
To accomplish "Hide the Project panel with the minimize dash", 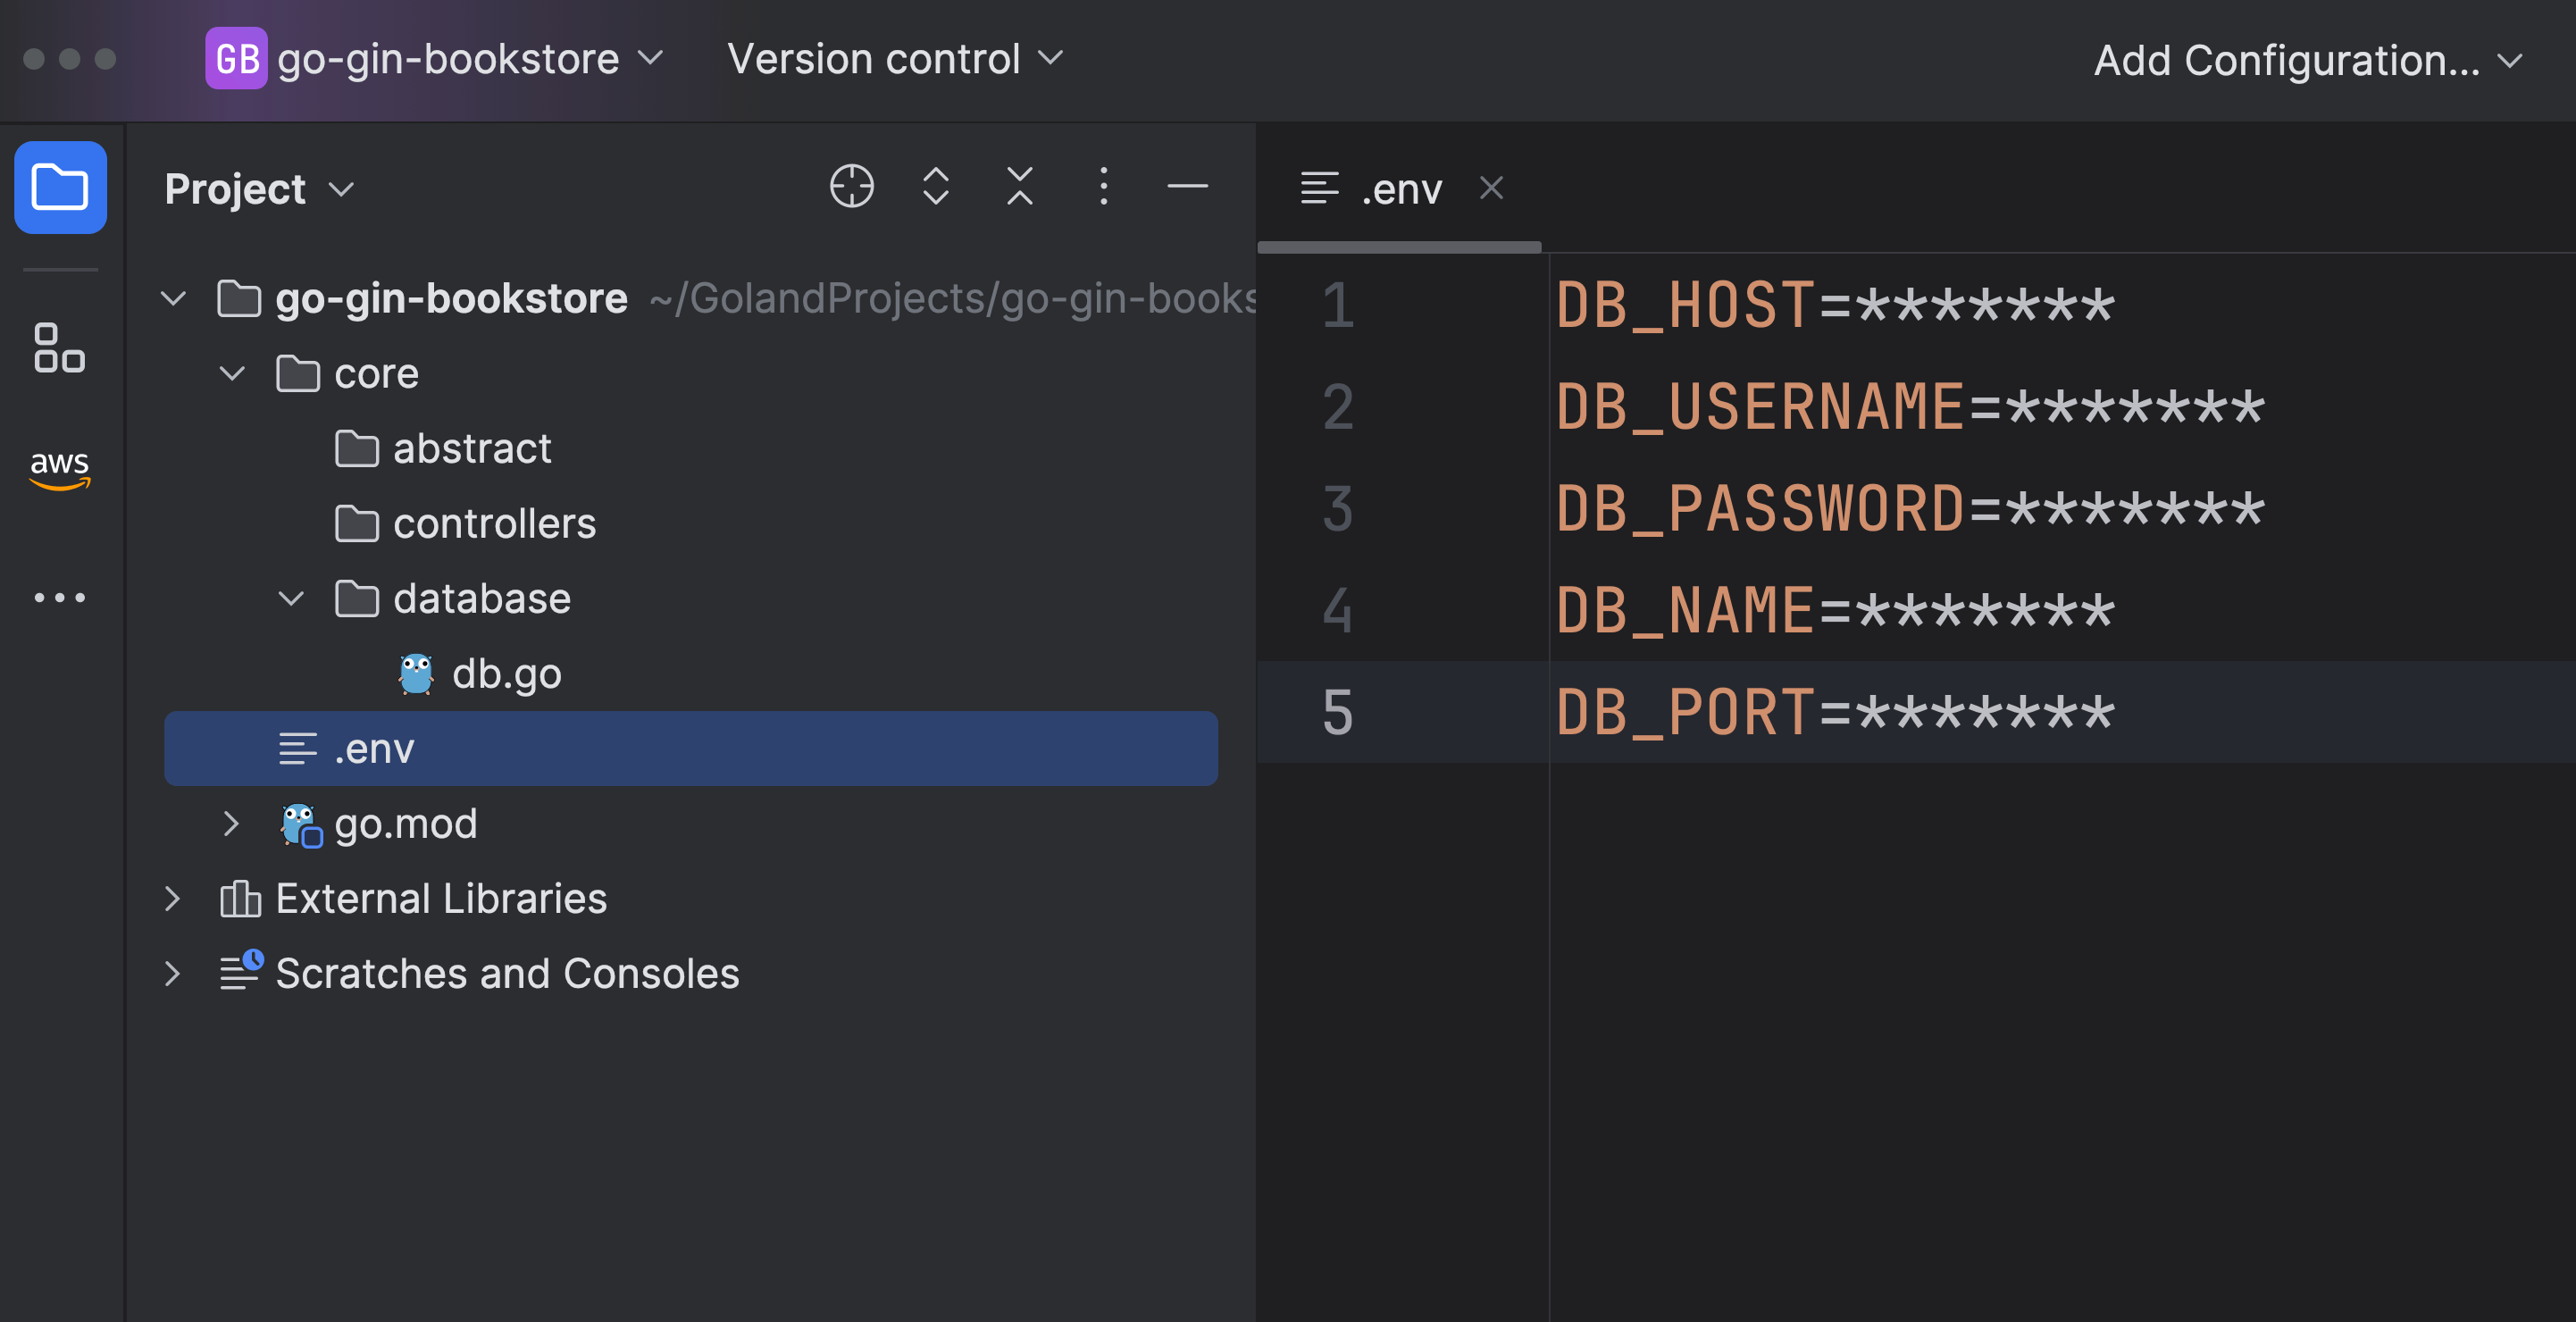I will point(1187,186).
